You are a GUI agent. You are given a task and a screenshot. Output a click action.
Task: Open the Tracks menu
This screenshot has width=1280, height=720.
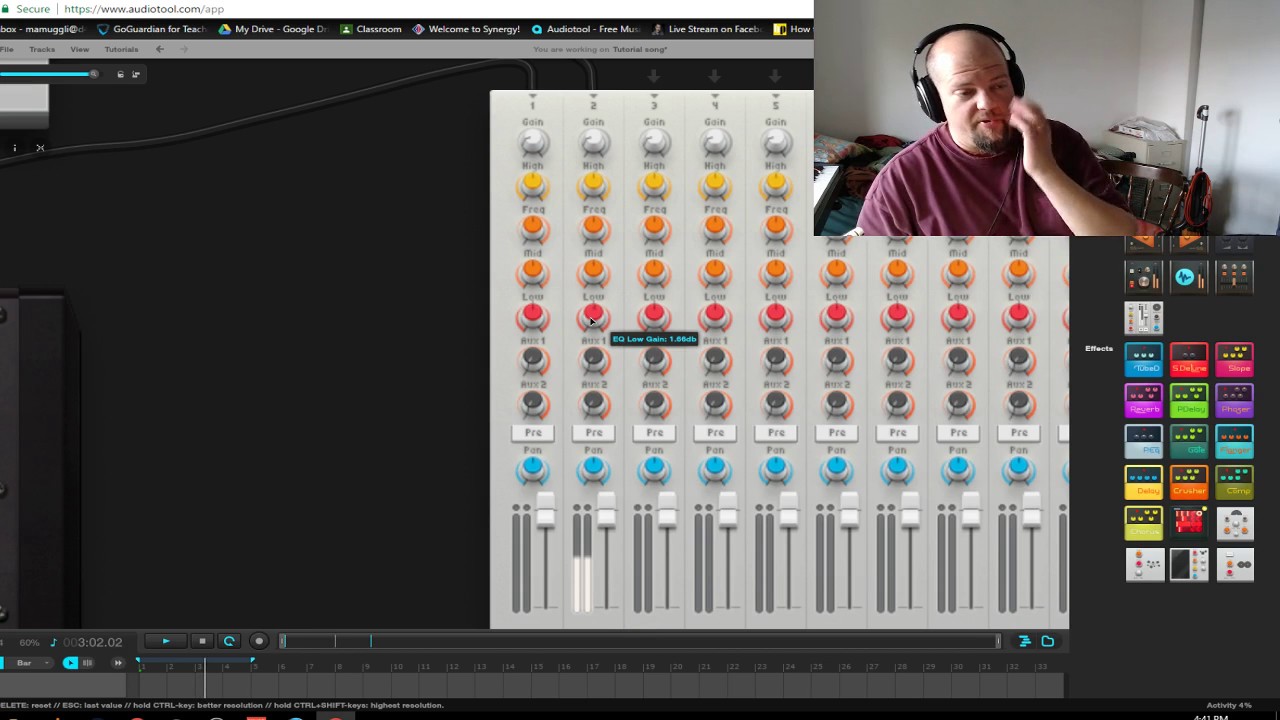42,49
